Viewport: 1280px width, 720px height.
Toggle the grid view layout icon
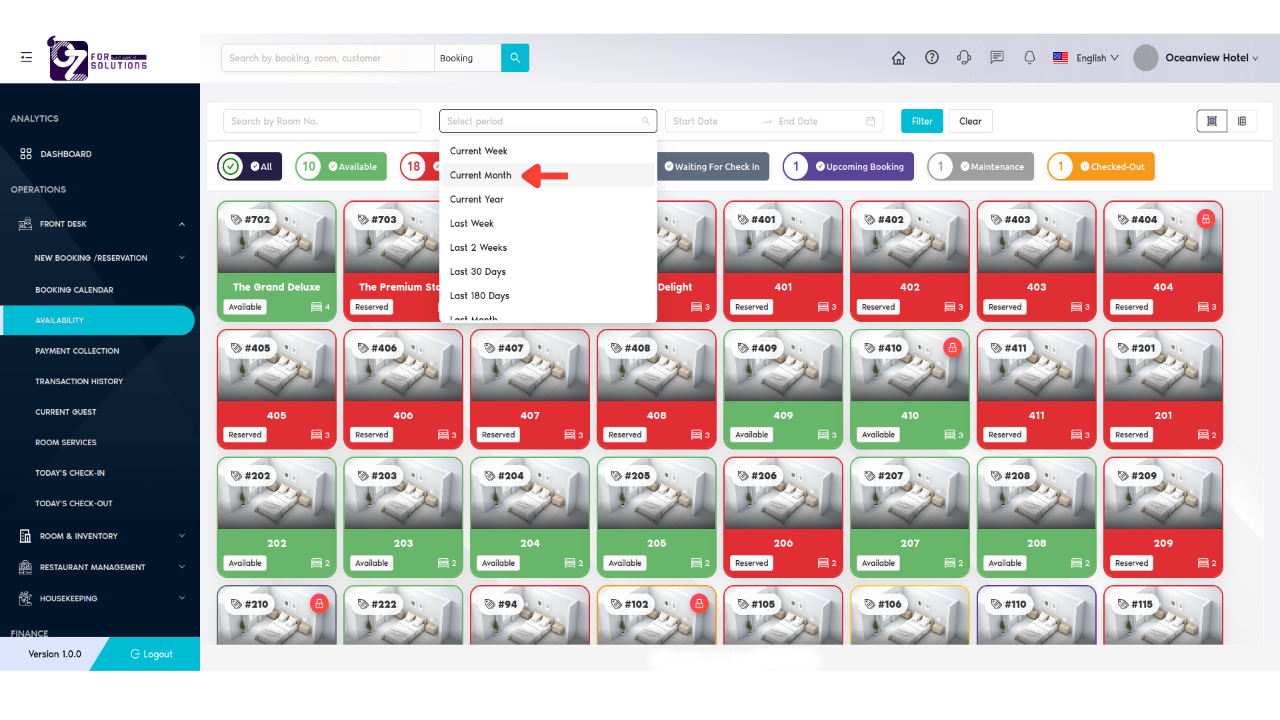pyautogui.click(x=1211, y=120)
